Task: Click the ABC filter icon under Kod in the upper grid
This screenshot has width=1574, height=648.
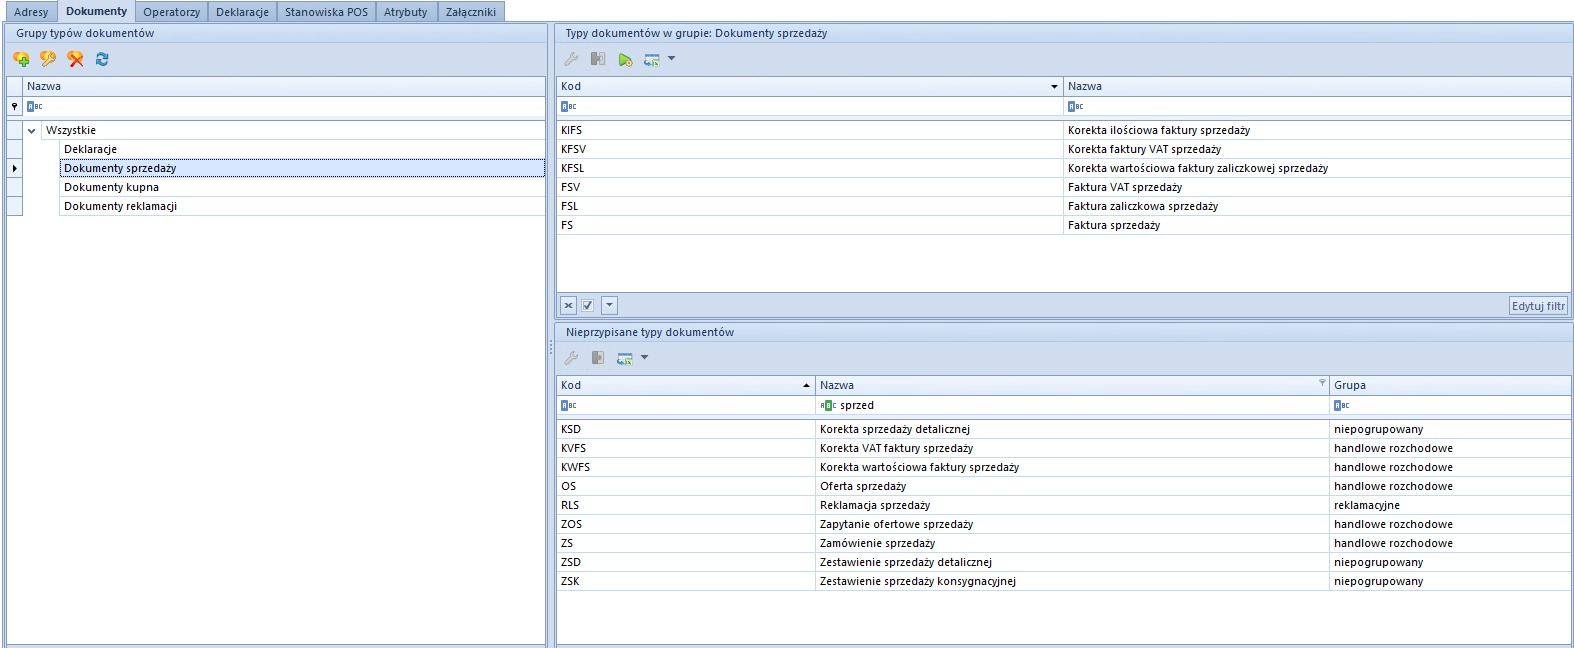Action: (x=569, y=106)
